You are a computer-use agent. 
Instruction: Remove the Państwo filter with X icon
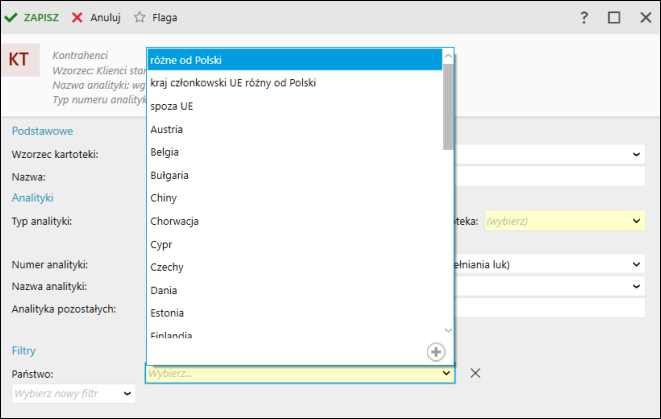click(x=476, y=373)
